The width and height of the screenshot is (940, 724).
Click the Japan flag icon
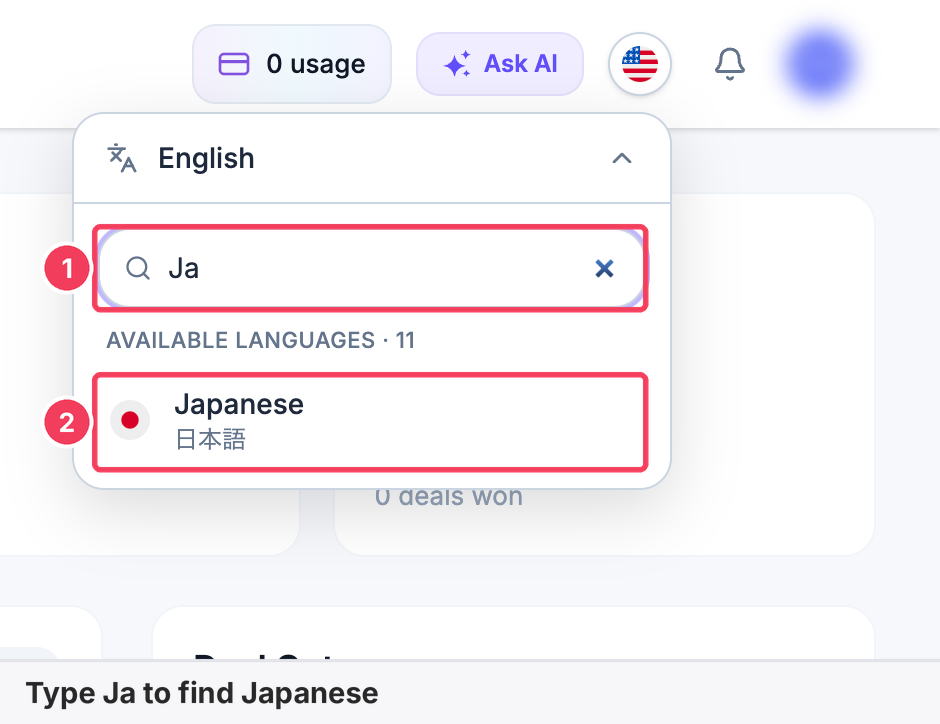[130, 420]
